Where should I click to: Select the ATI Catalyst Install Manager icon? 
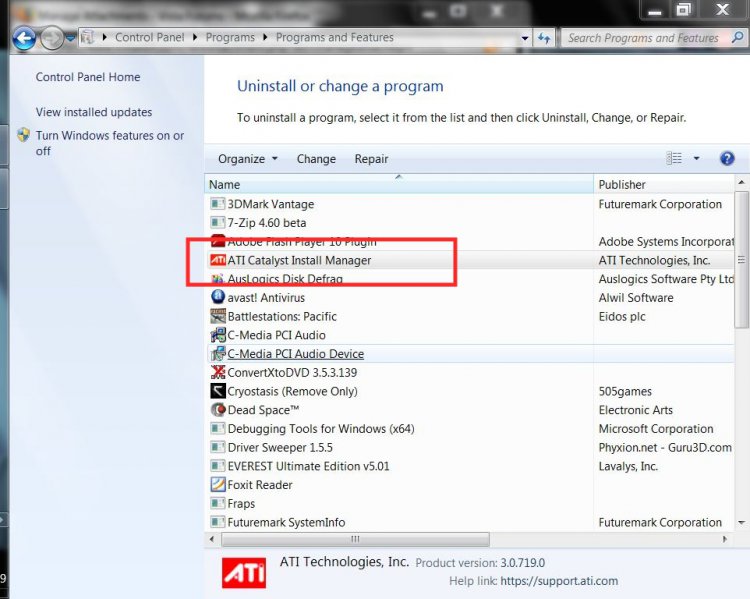(218, 260)
